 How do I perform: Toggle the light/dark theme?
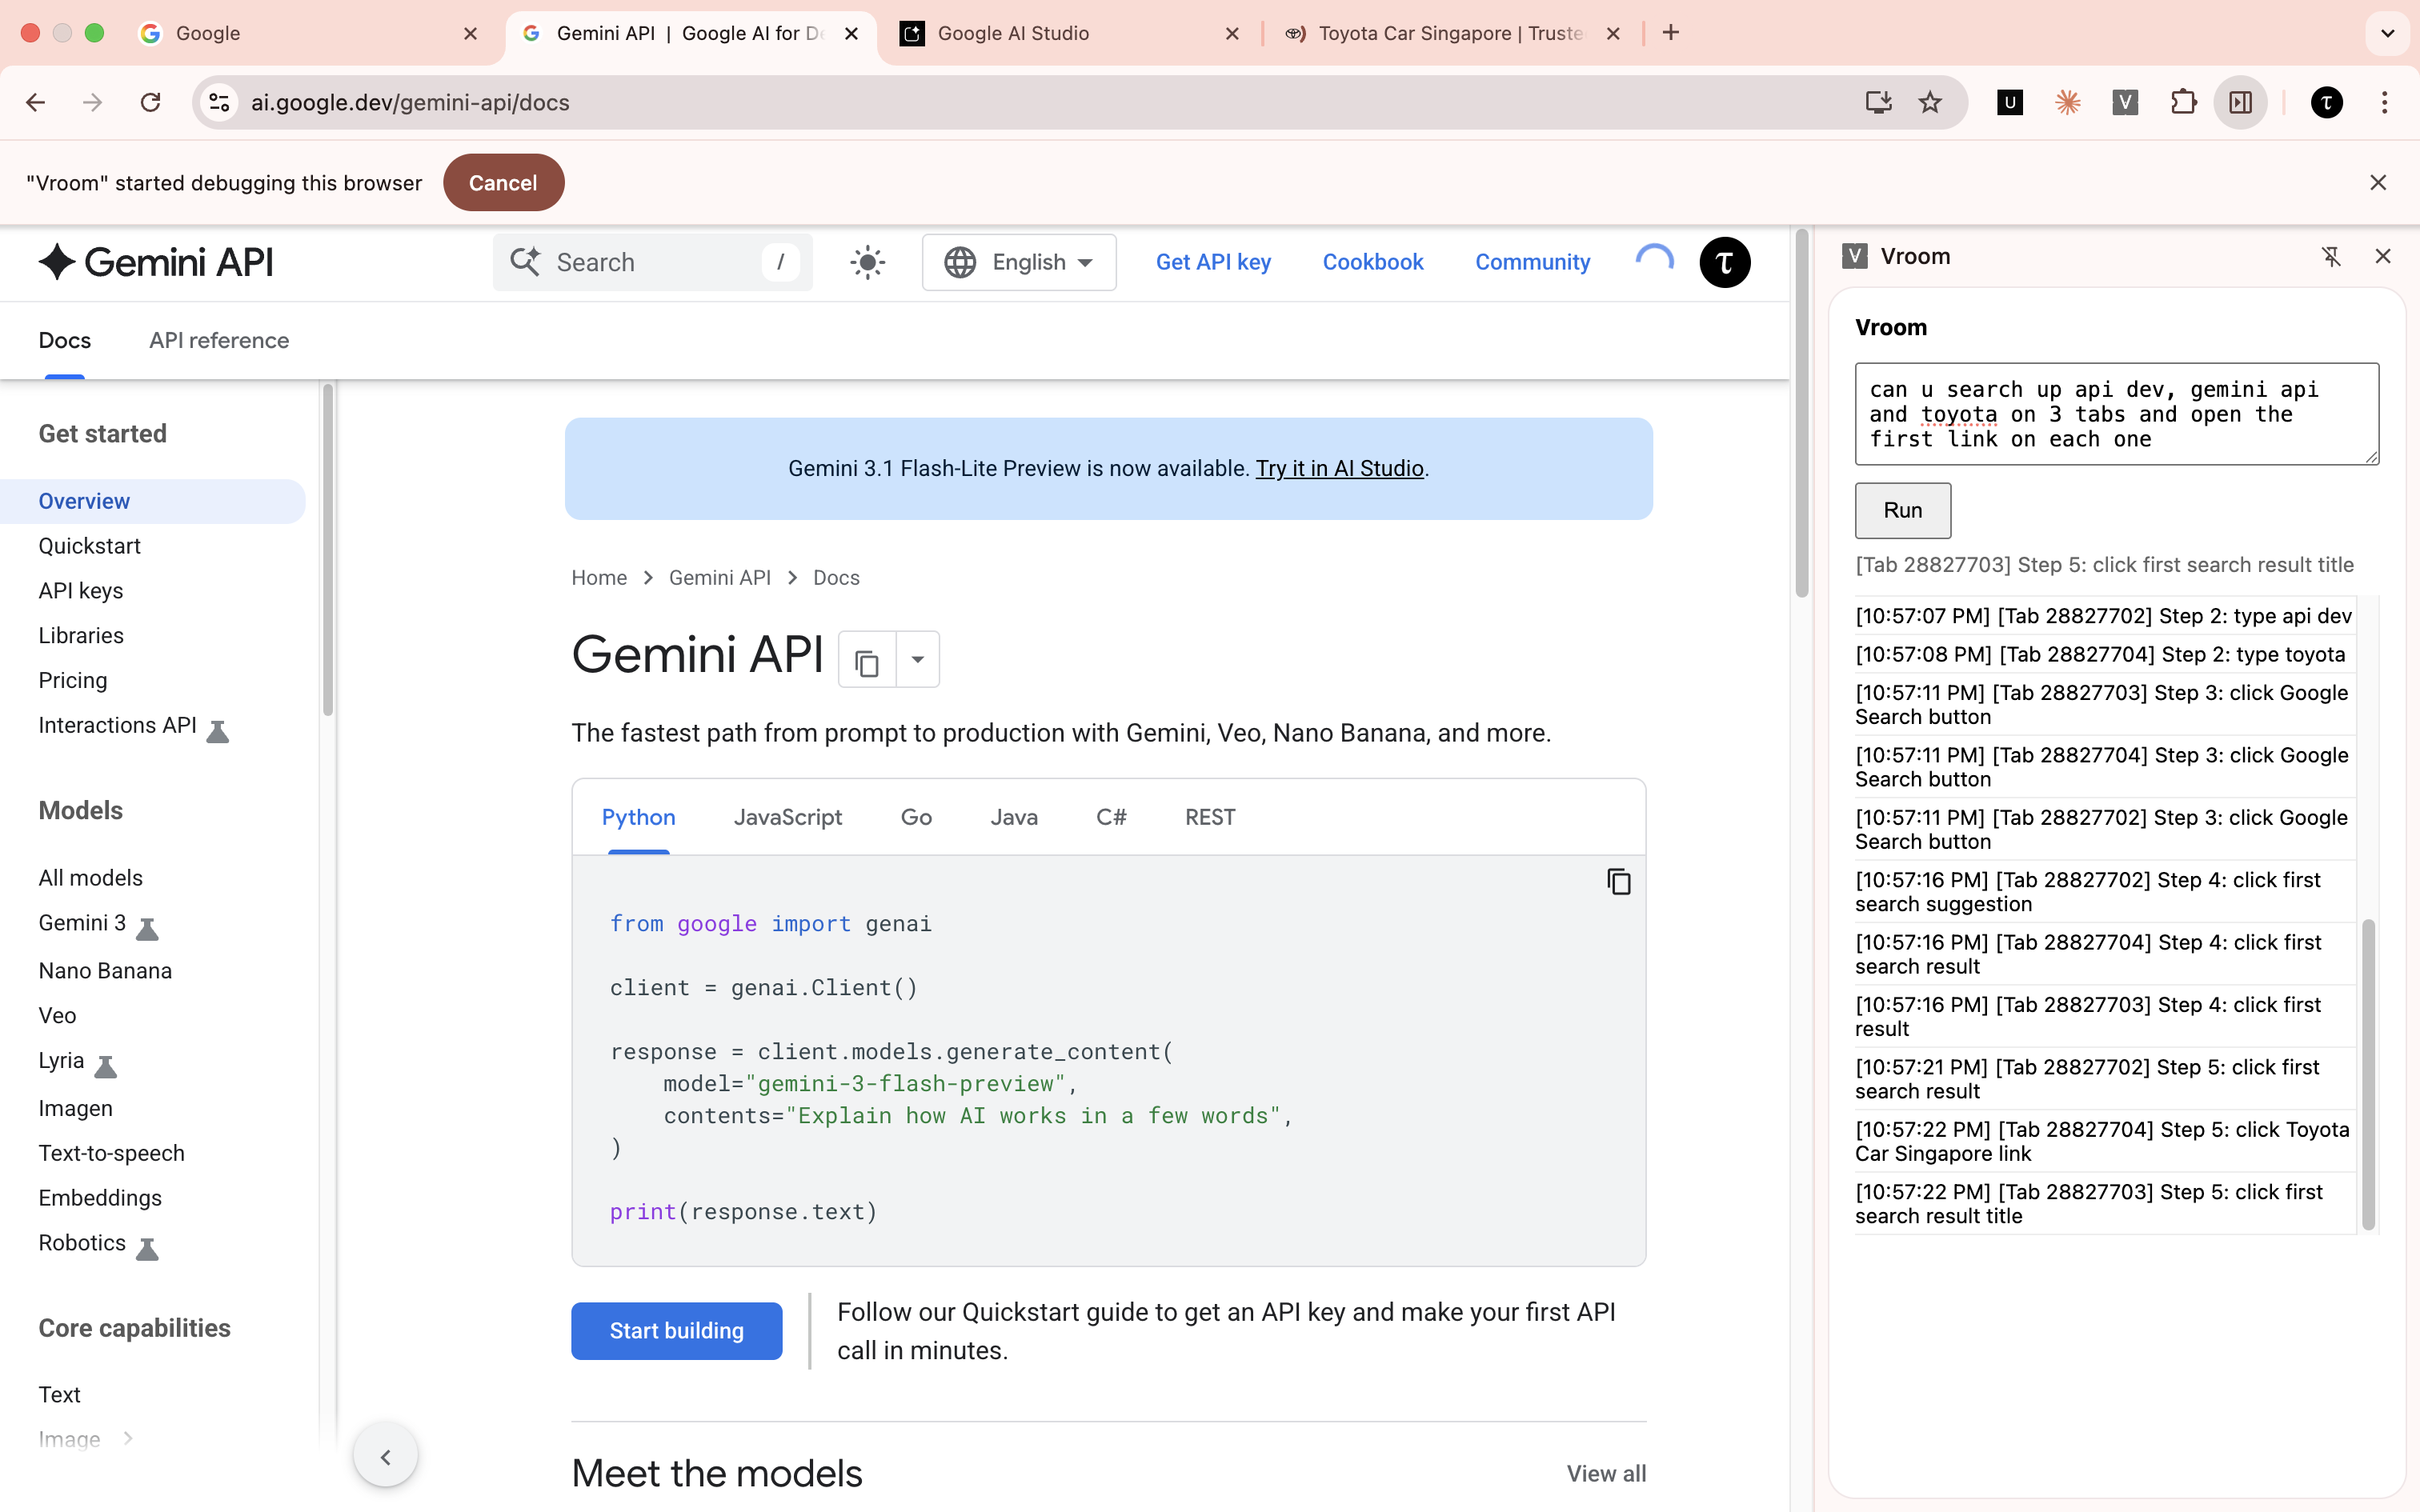point(867,262)
